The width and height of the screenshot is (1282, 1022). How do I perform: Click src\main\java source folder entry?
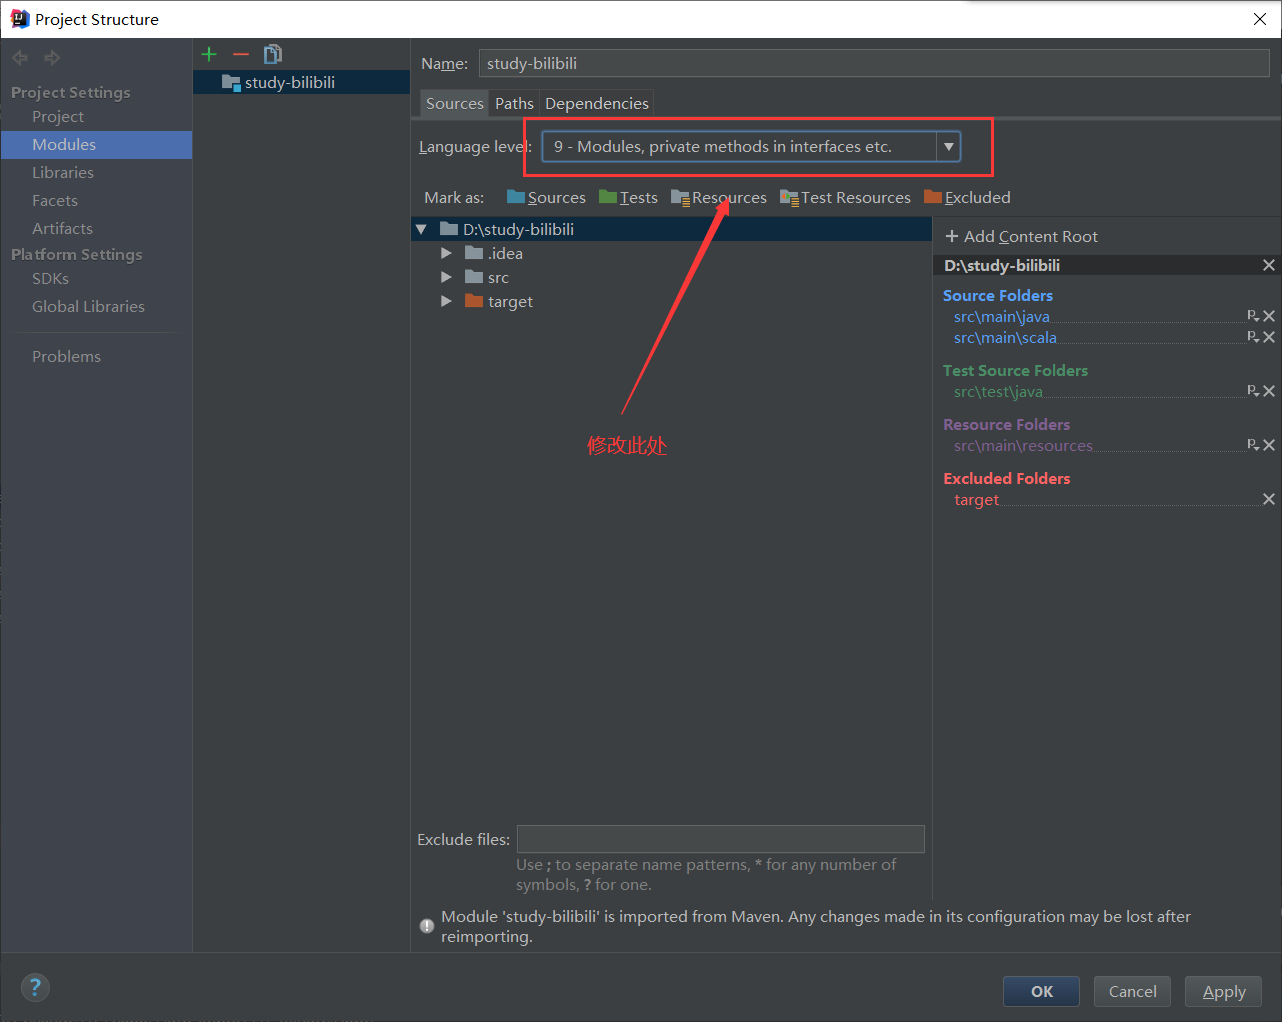click(1002, 317)
